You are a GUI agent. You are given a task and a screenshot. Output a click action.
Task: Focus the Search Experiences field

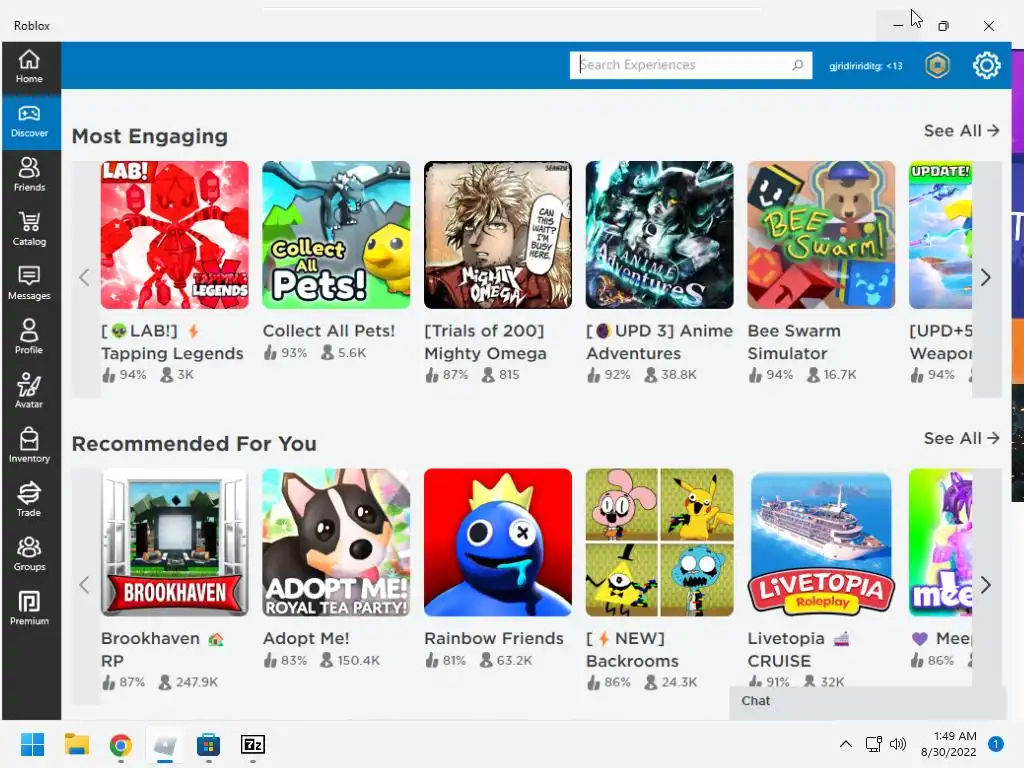[690, 65]
